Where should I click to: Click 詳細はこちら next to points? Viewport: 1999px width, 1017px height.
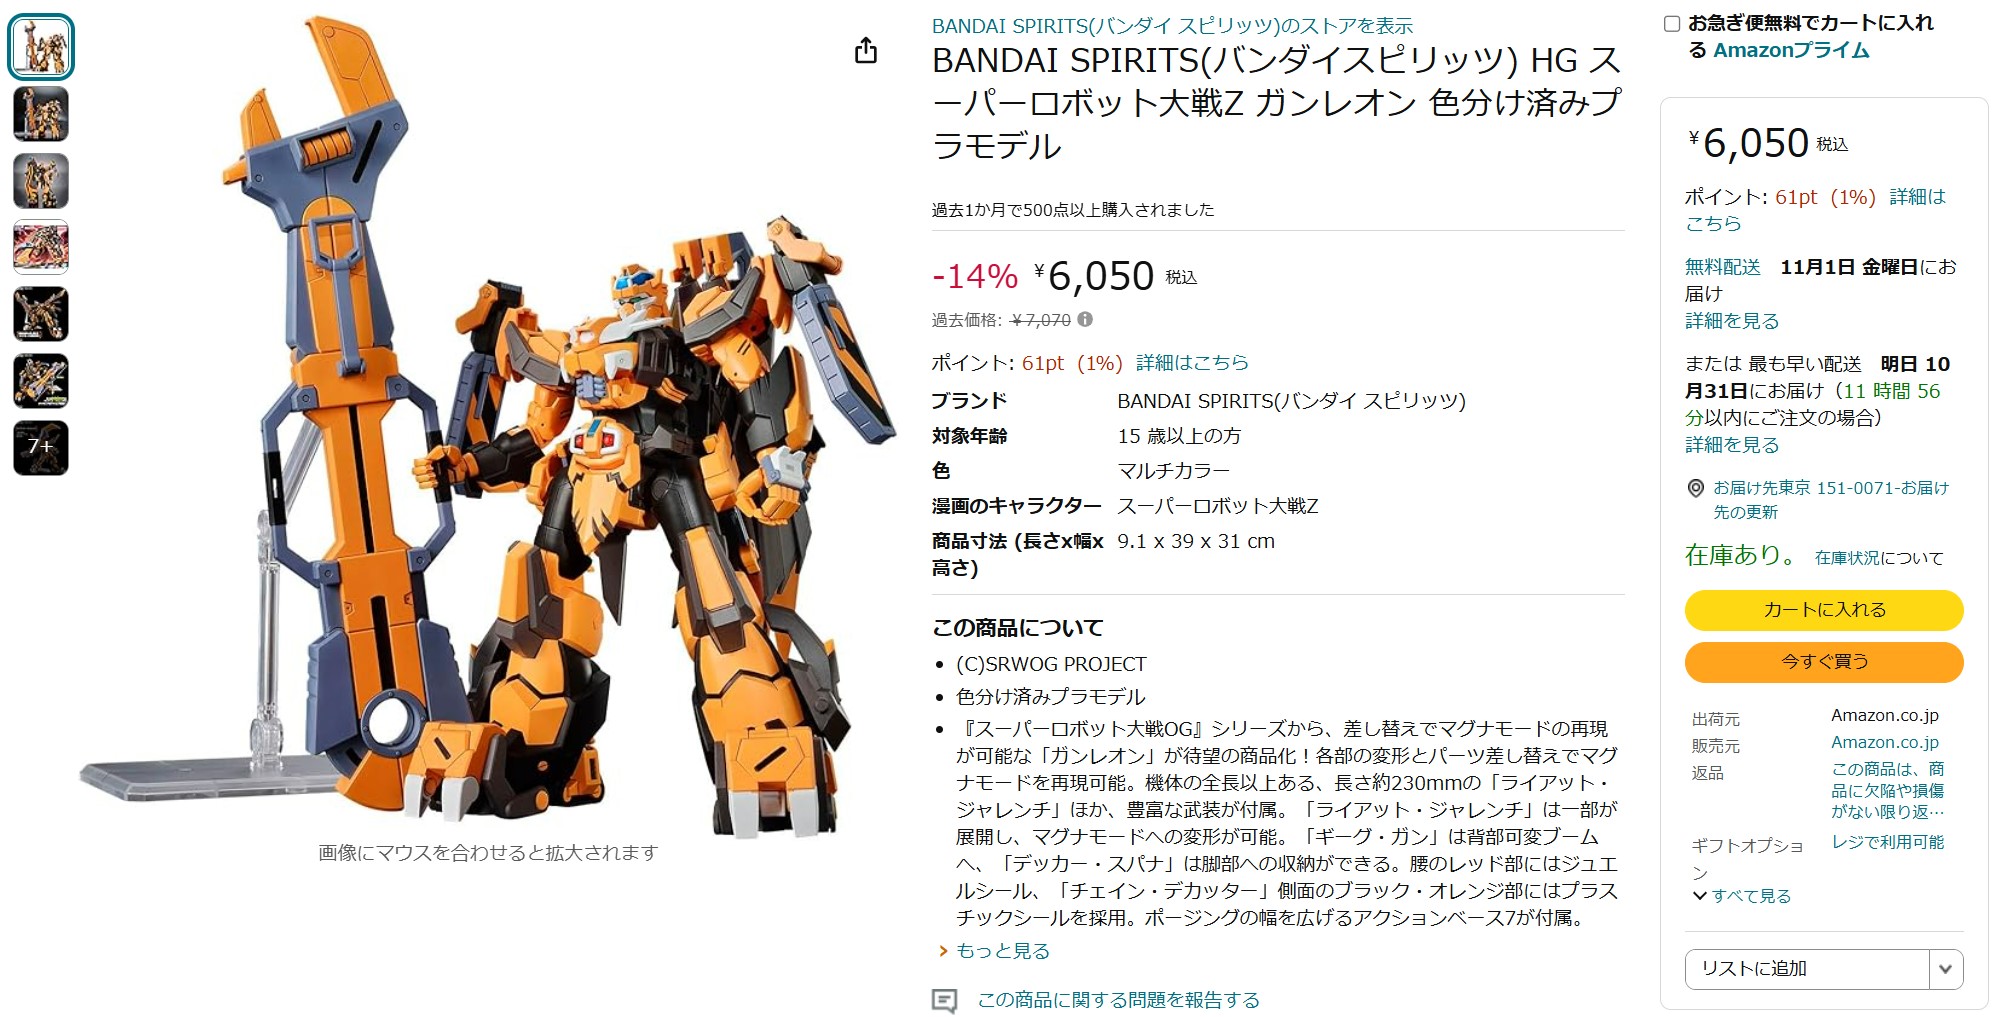pos(1192,363)
